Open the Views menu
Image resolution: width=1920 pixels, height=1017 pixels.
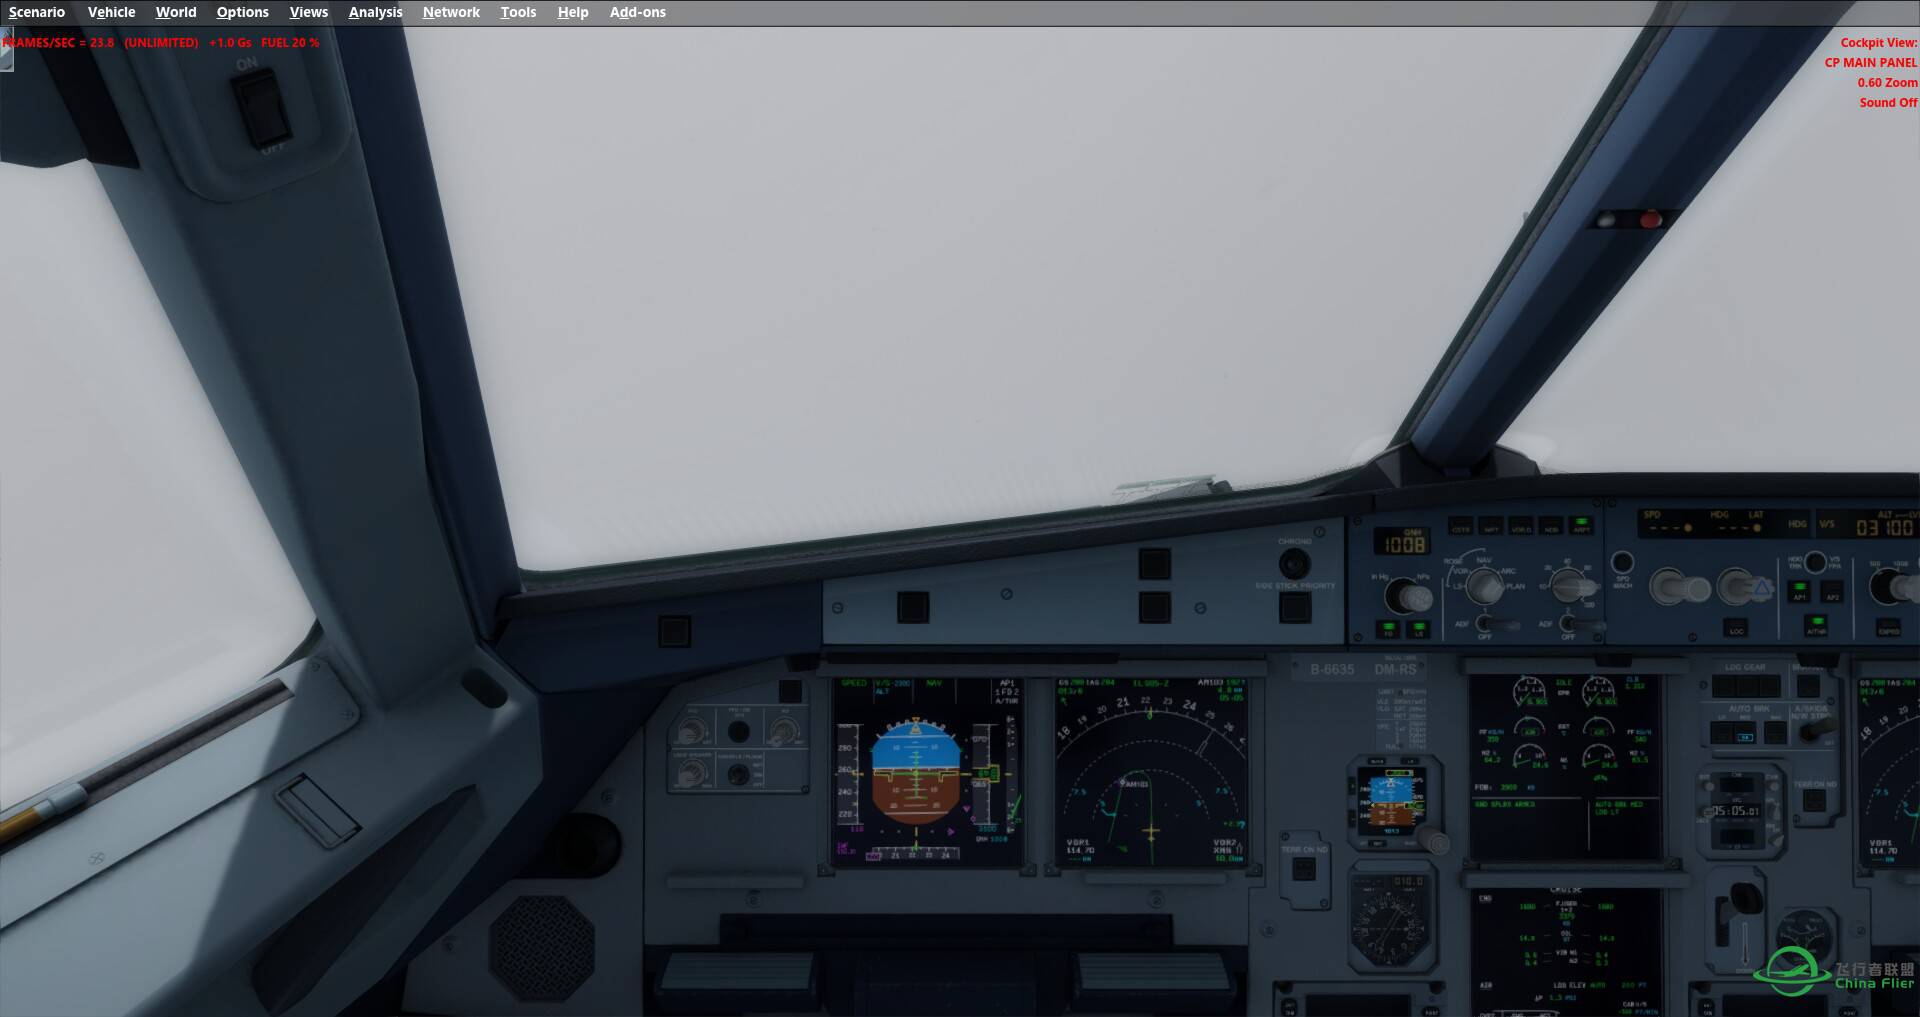click(309, 12)
